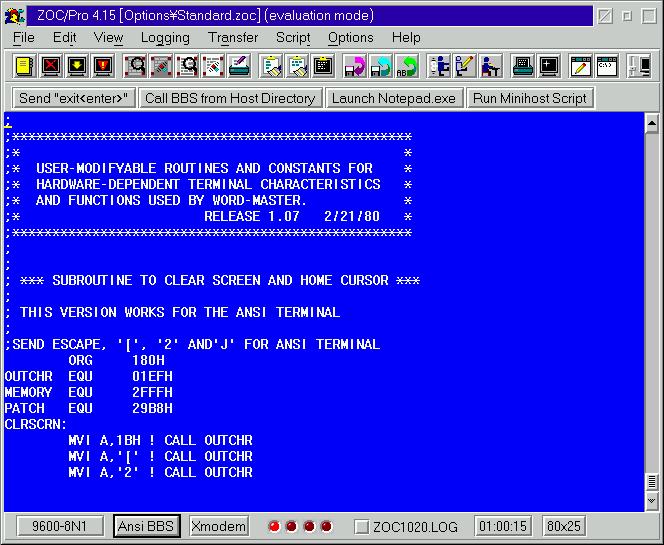Click the Send "exit<enter>" button
This screenshot has height=545, width=664.
[x=73, y=98]
